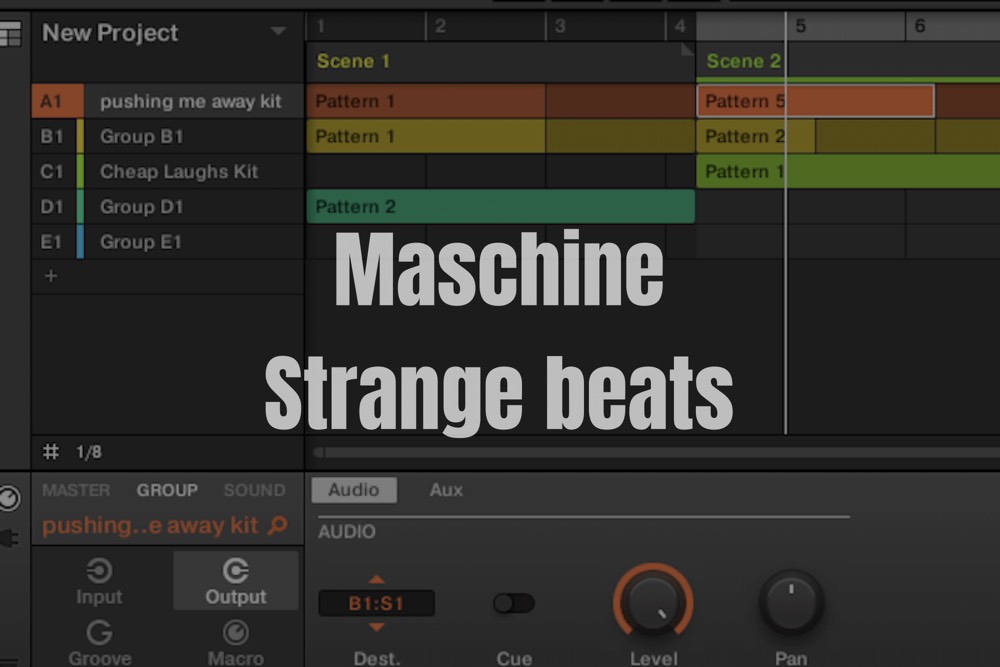Screen dimensions: 1000x667
Task: Toggle the Cue switch
Action: 513,603
